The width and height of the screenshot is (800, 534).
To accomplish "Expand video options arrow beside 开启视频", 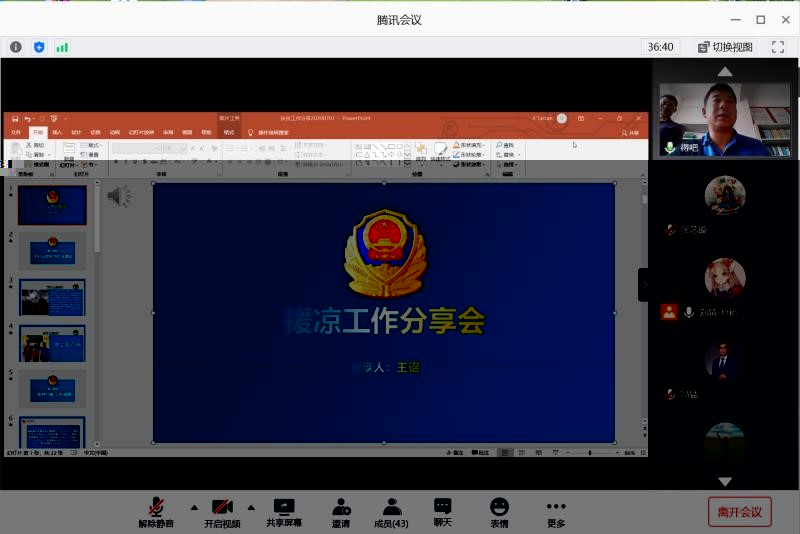I will click(251, 507).
